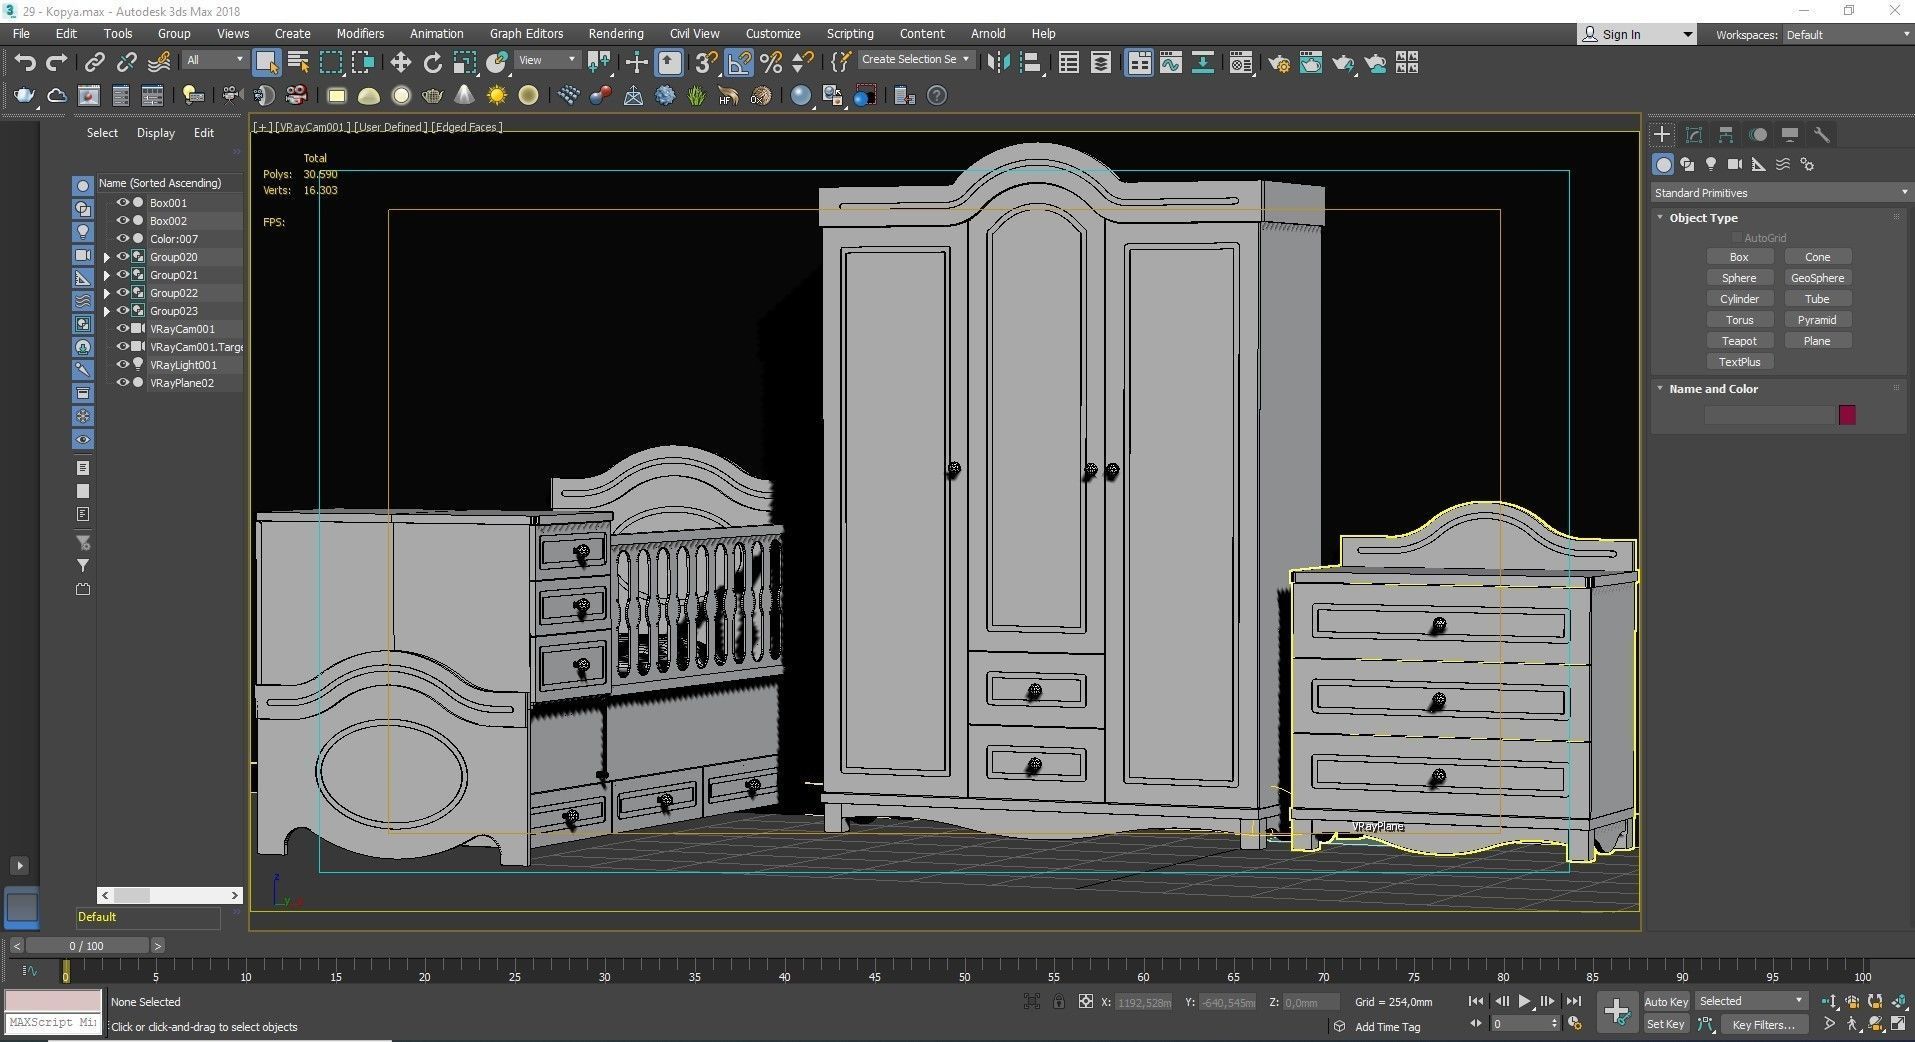Toggle the Window/Crossing selection icon

(x=363, y=63)
